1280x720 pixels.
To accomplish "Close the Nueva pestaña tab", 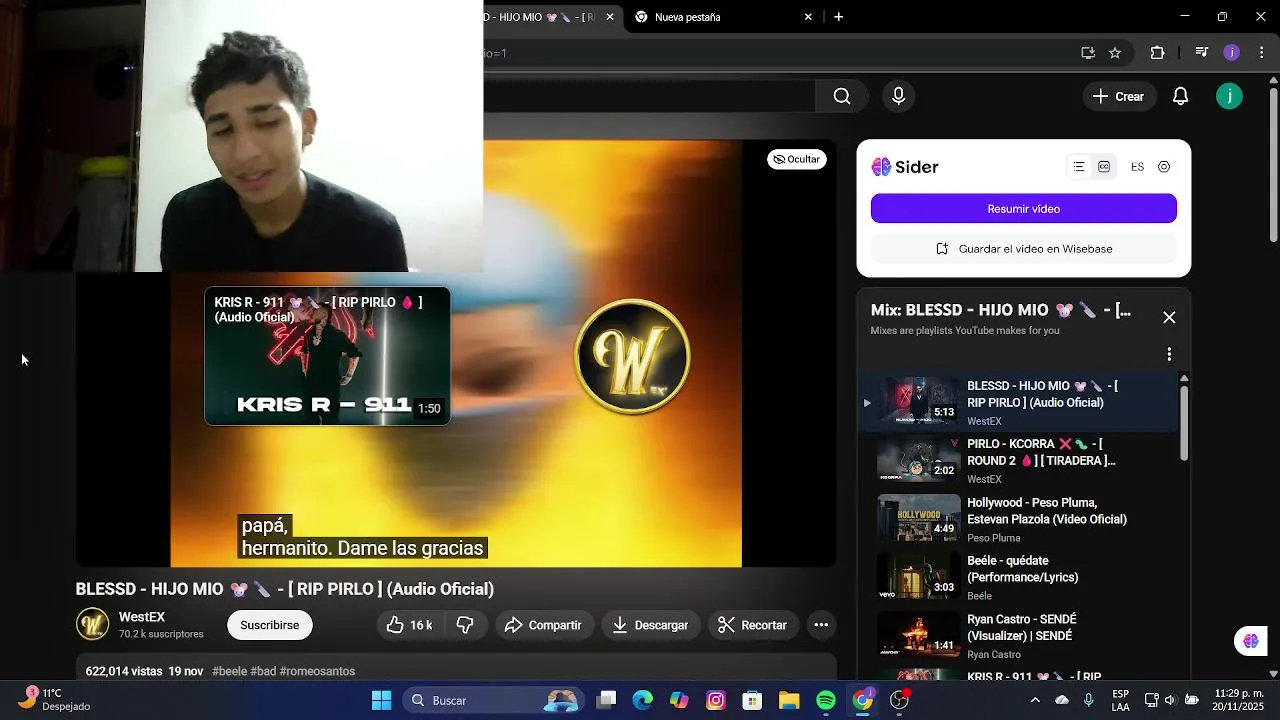I will point(808,17).
